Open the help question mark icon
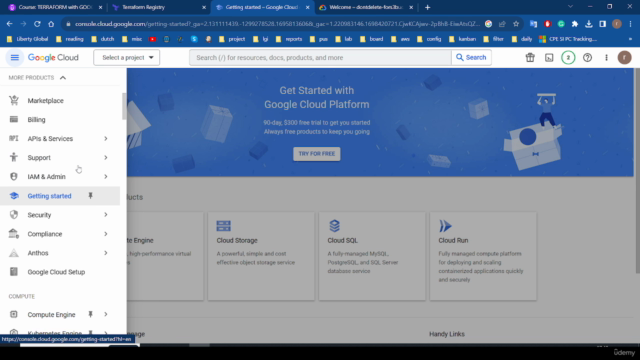Image resolution: width=640 pixels, height=360 pixels. [587, 58]
